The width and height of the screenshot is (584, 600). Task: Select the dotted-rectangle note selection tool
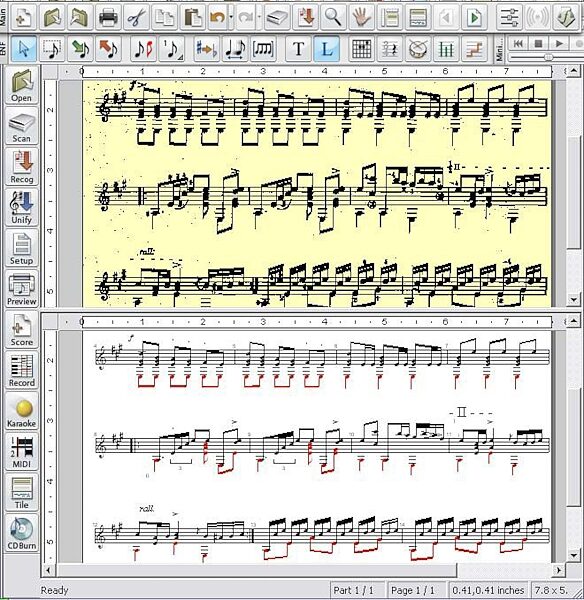pyautogui.click(x=52, y=49)
